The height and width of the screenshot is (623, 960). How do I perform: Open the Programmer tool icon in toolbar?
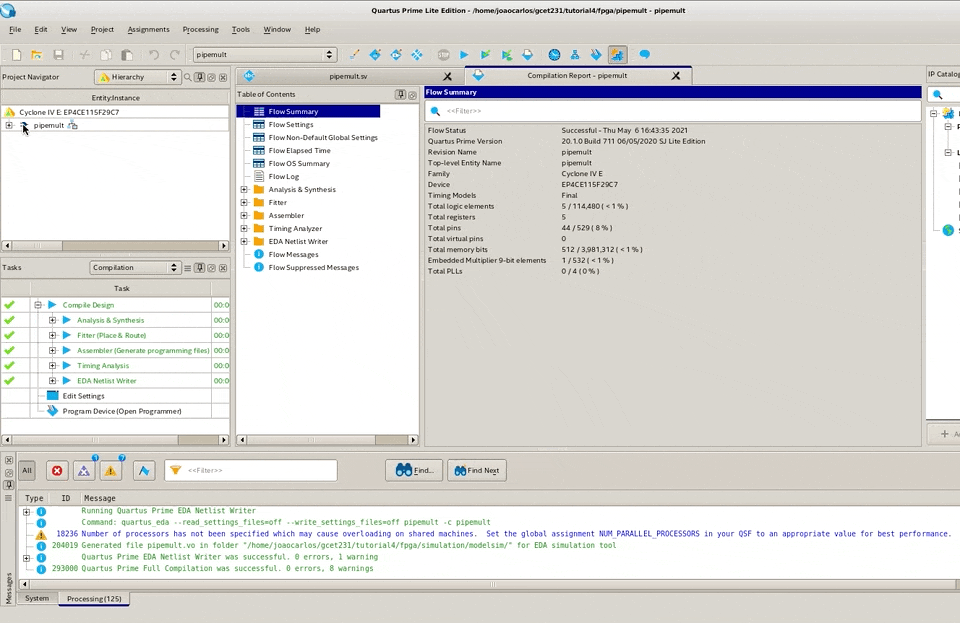coord(596,55)
